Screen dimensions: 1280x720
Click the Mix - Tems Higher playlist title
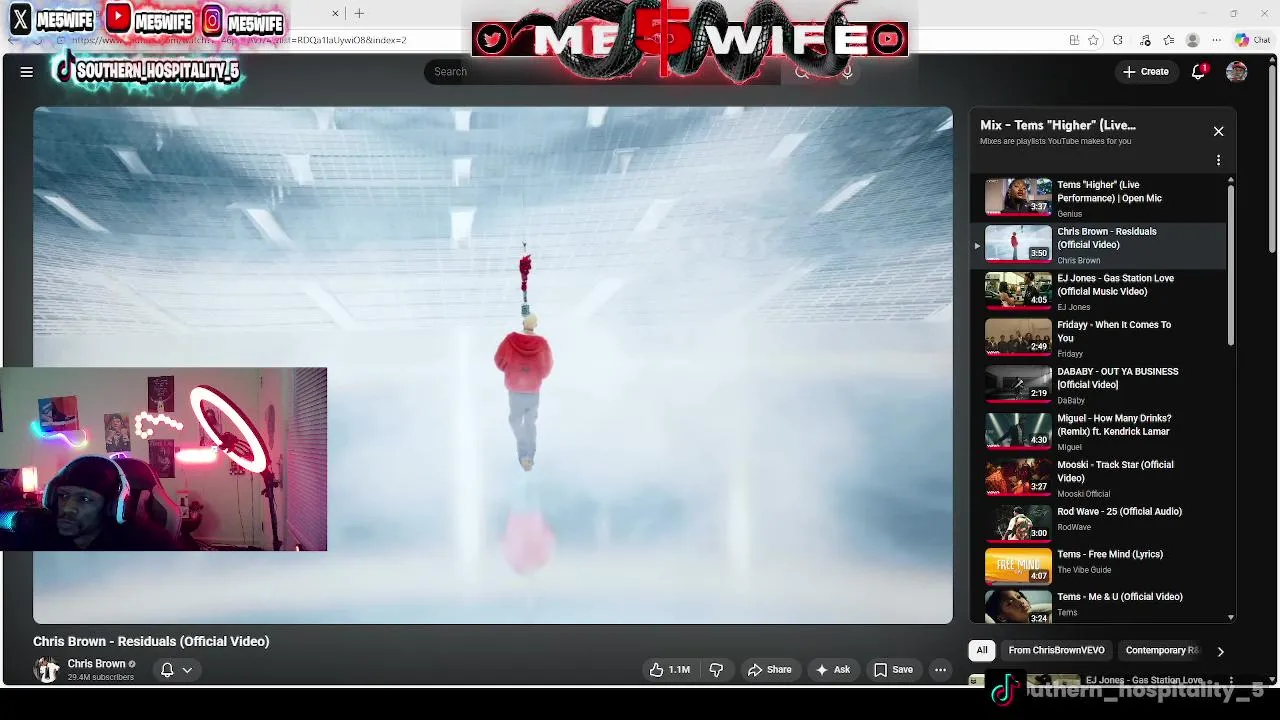[1058, 125]
